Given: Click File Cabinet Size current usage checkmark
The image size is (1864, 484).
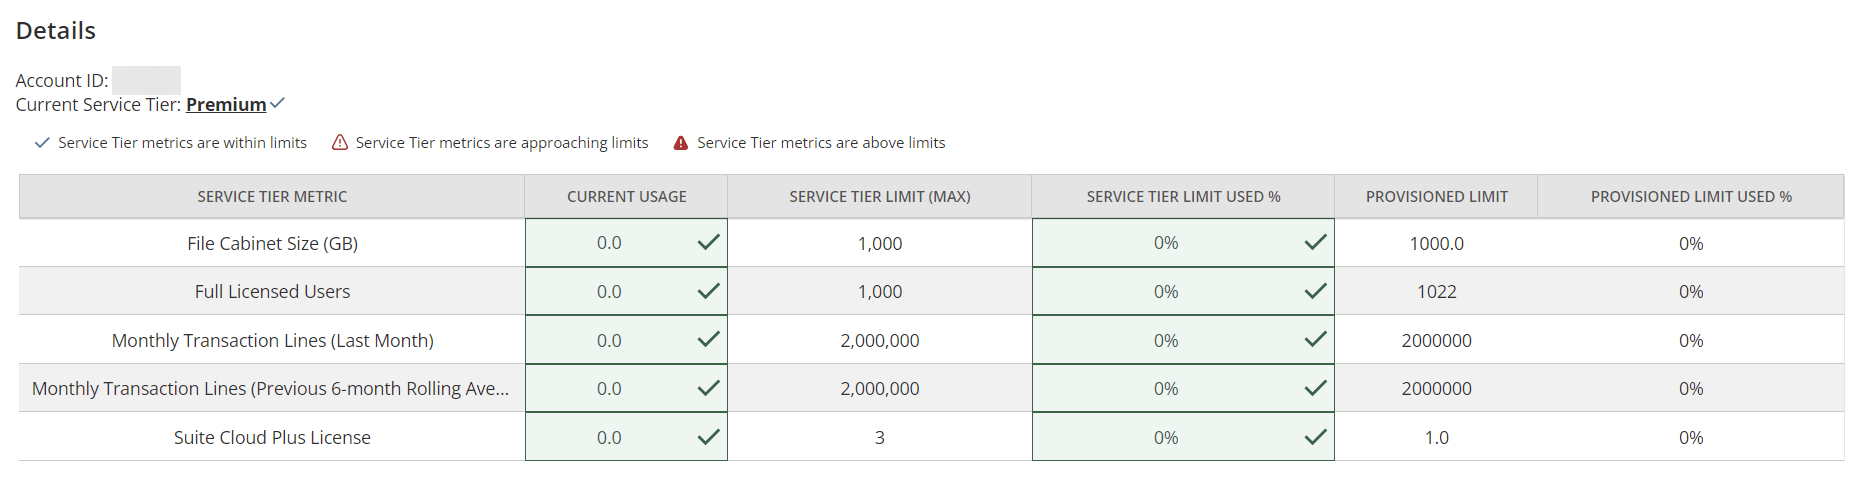Looking at the screenshot, I should tap(709, 242).
